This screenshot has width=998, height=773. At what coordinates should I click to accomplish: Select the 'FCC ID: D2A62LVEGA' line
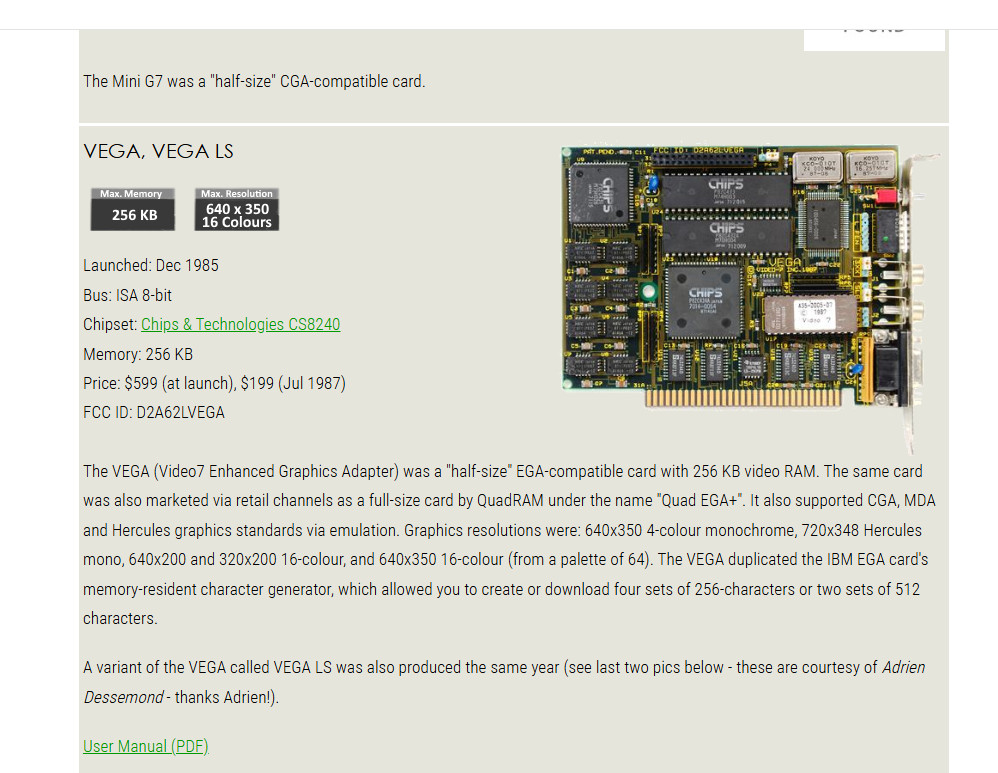tap(154, 413)
